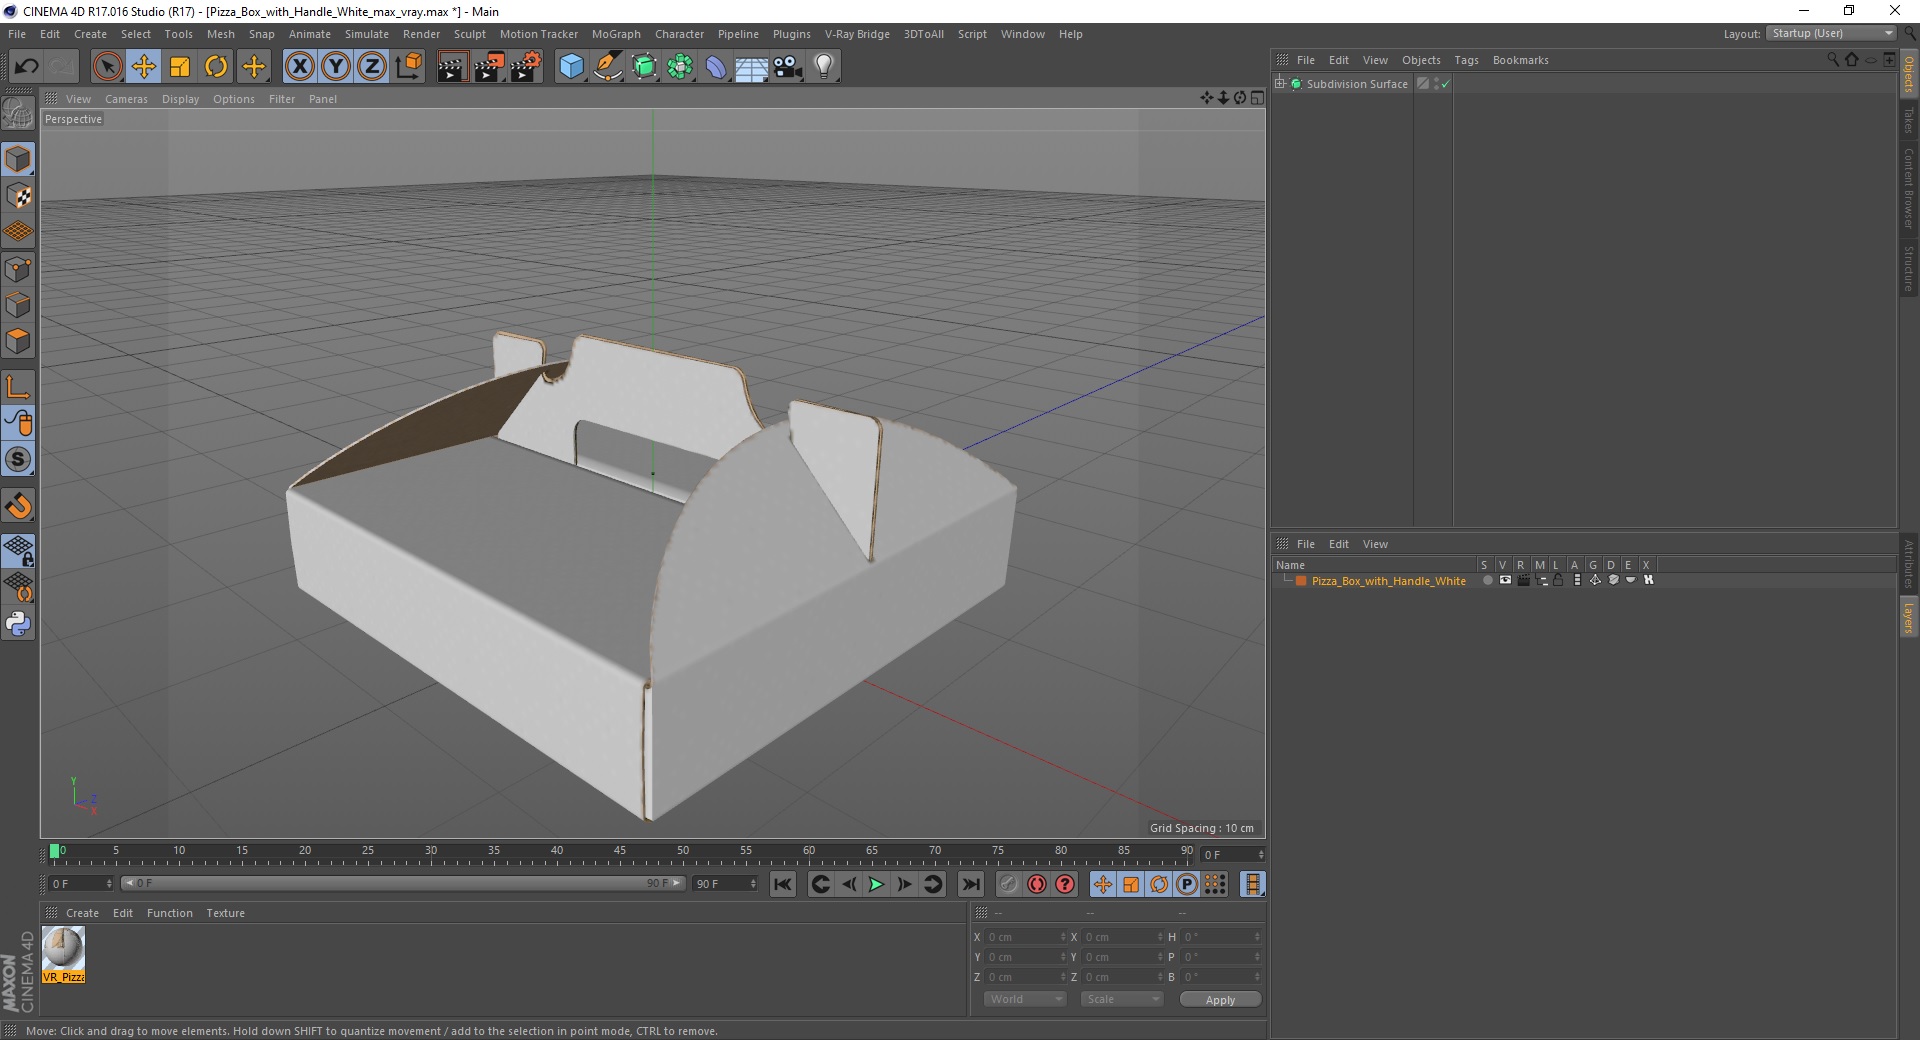1920x1040 pixels.
Task: Switch to Texture mode
Action: click(x=18, y=195)
